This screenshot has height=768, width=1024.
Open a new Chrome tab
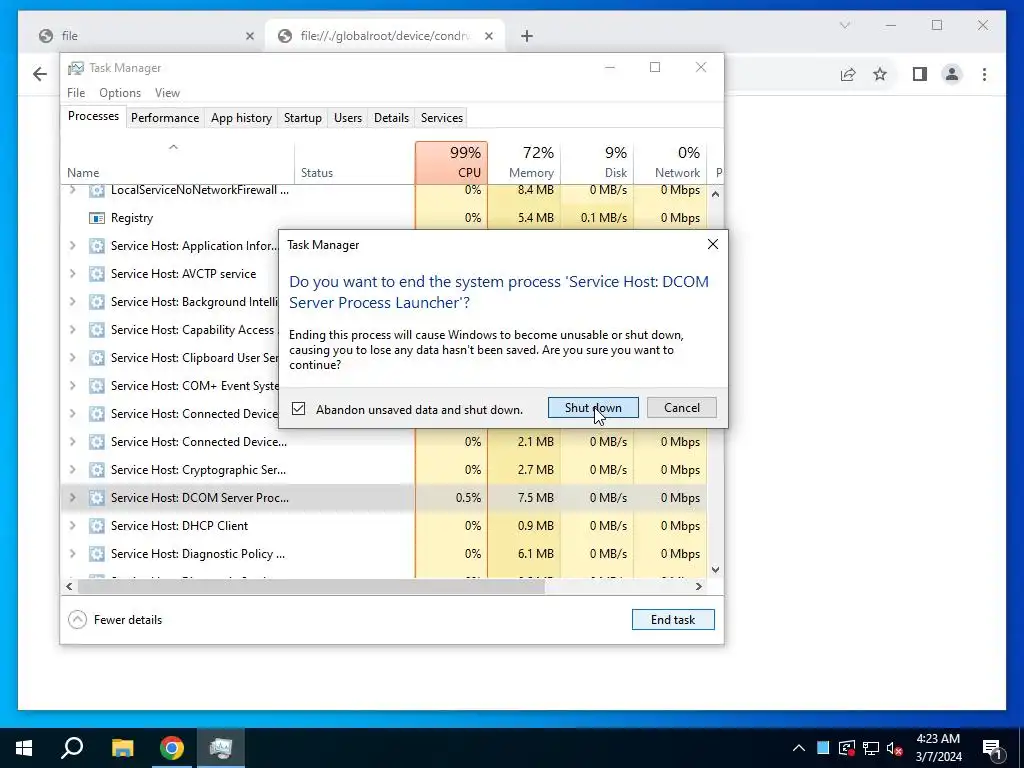[526, 36]
